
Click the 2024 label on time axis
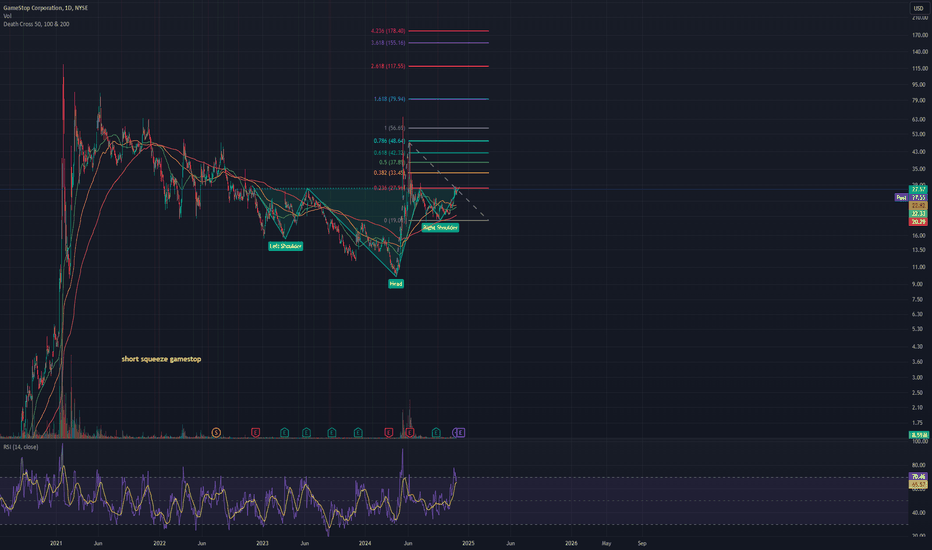point(365,543)
